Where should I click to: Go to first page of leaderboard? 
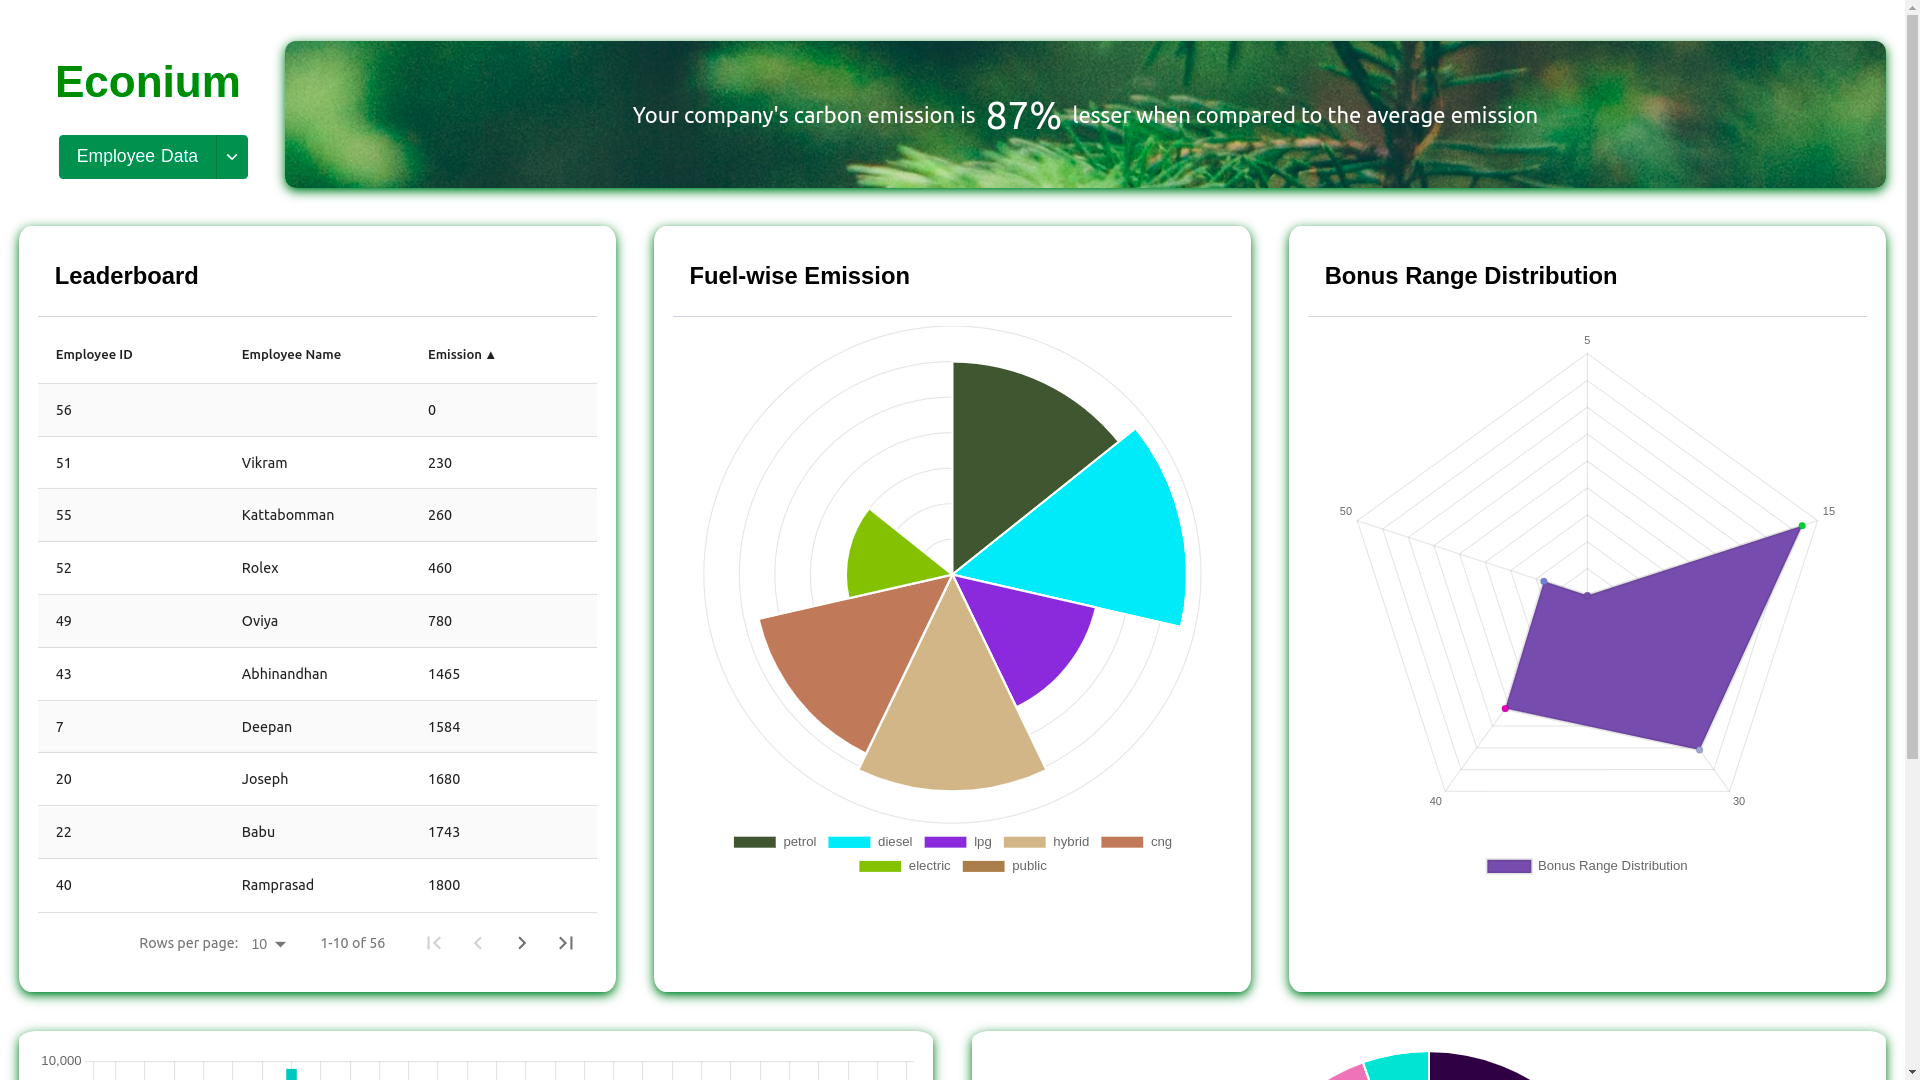click(434, 943)
